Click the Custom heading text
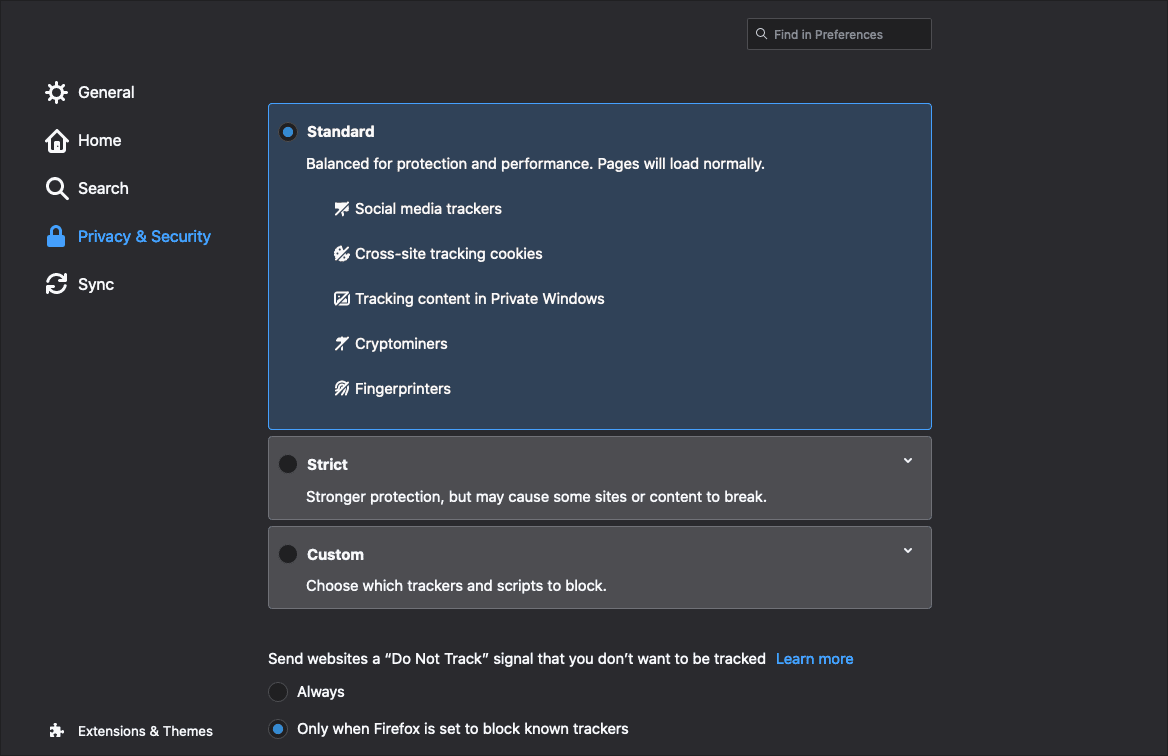Viewport: 1168px width, 756px height. pyautogui.click(x=335, y=555)
